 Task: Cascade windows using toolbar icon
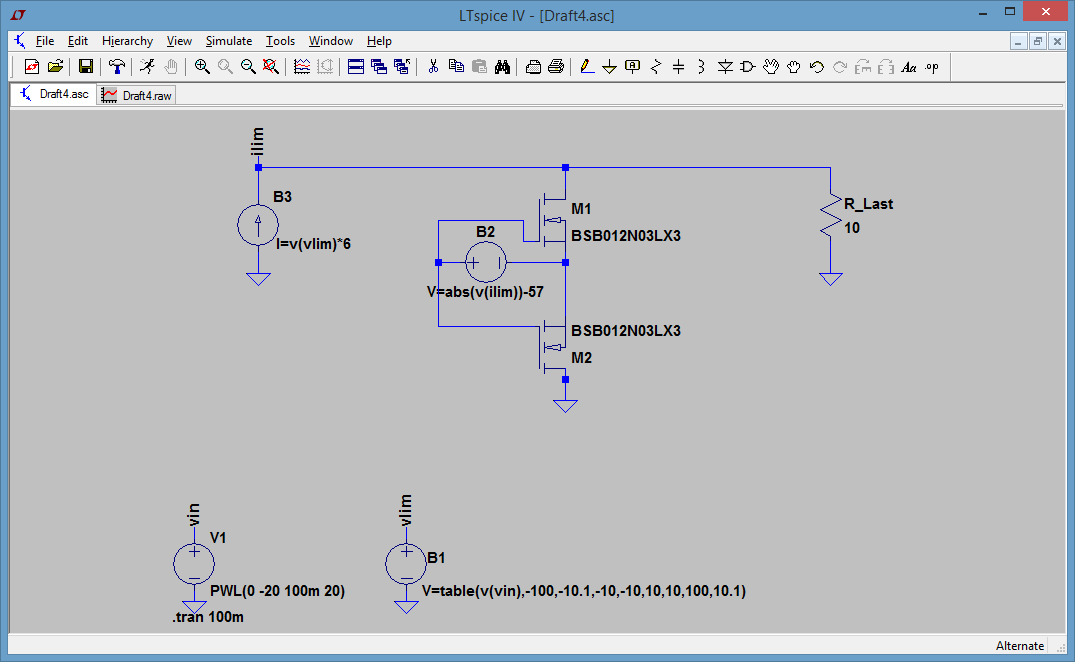378,66
